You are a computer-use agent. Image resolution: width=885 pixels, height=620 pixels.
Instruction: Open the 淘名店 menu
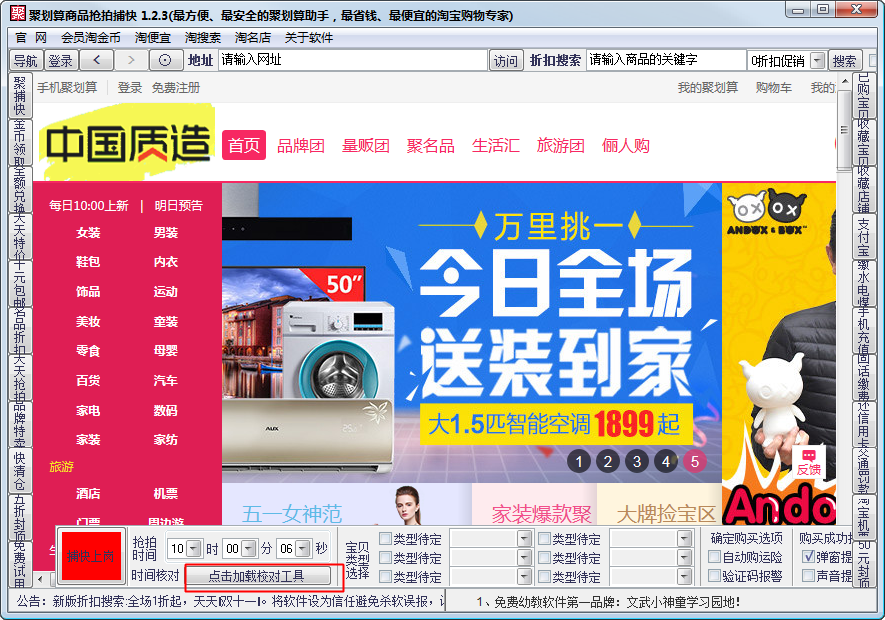click(x=253, y=38)
